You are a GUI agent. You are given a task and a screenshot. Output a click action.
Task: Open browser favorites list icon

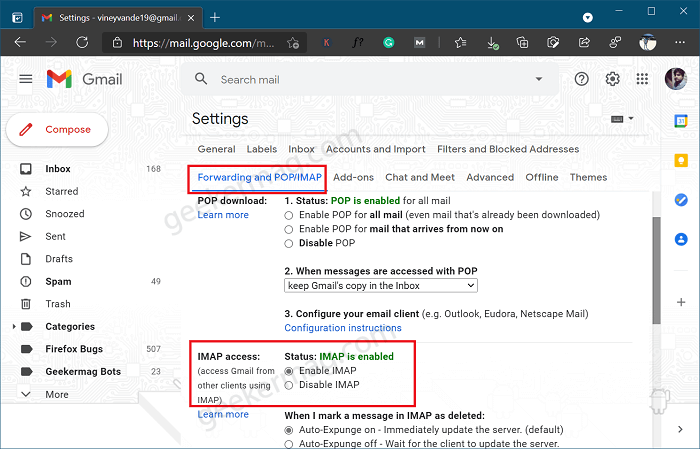coord(460,42)
